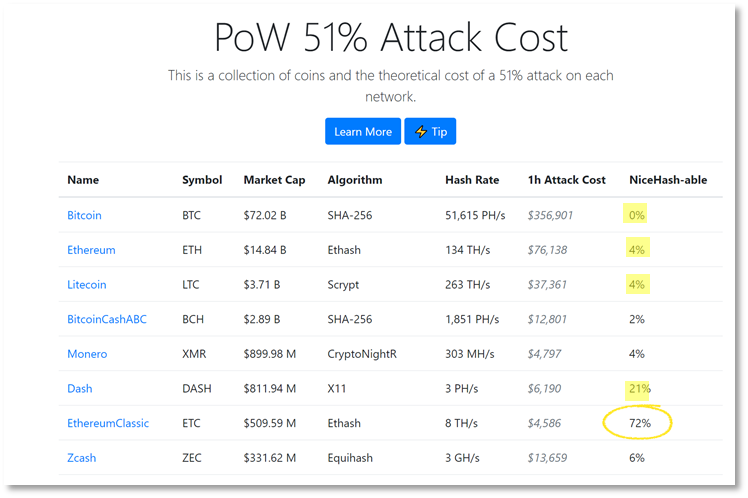The width and height of the screenshot is (748, 498).
Task: Click the Market Cap column header
Action: tap(274, 180)
